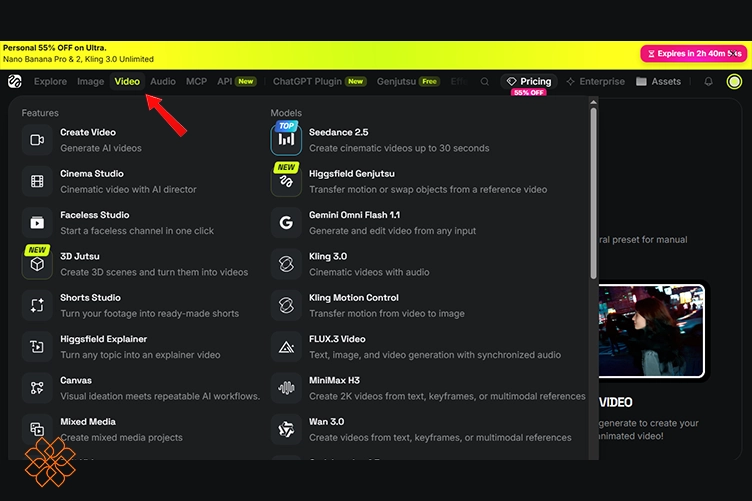The height and width of the screenshot is (501, 752).
Task: Click 'Cinematic video with AI director' text
Action: tap(128, 189)
